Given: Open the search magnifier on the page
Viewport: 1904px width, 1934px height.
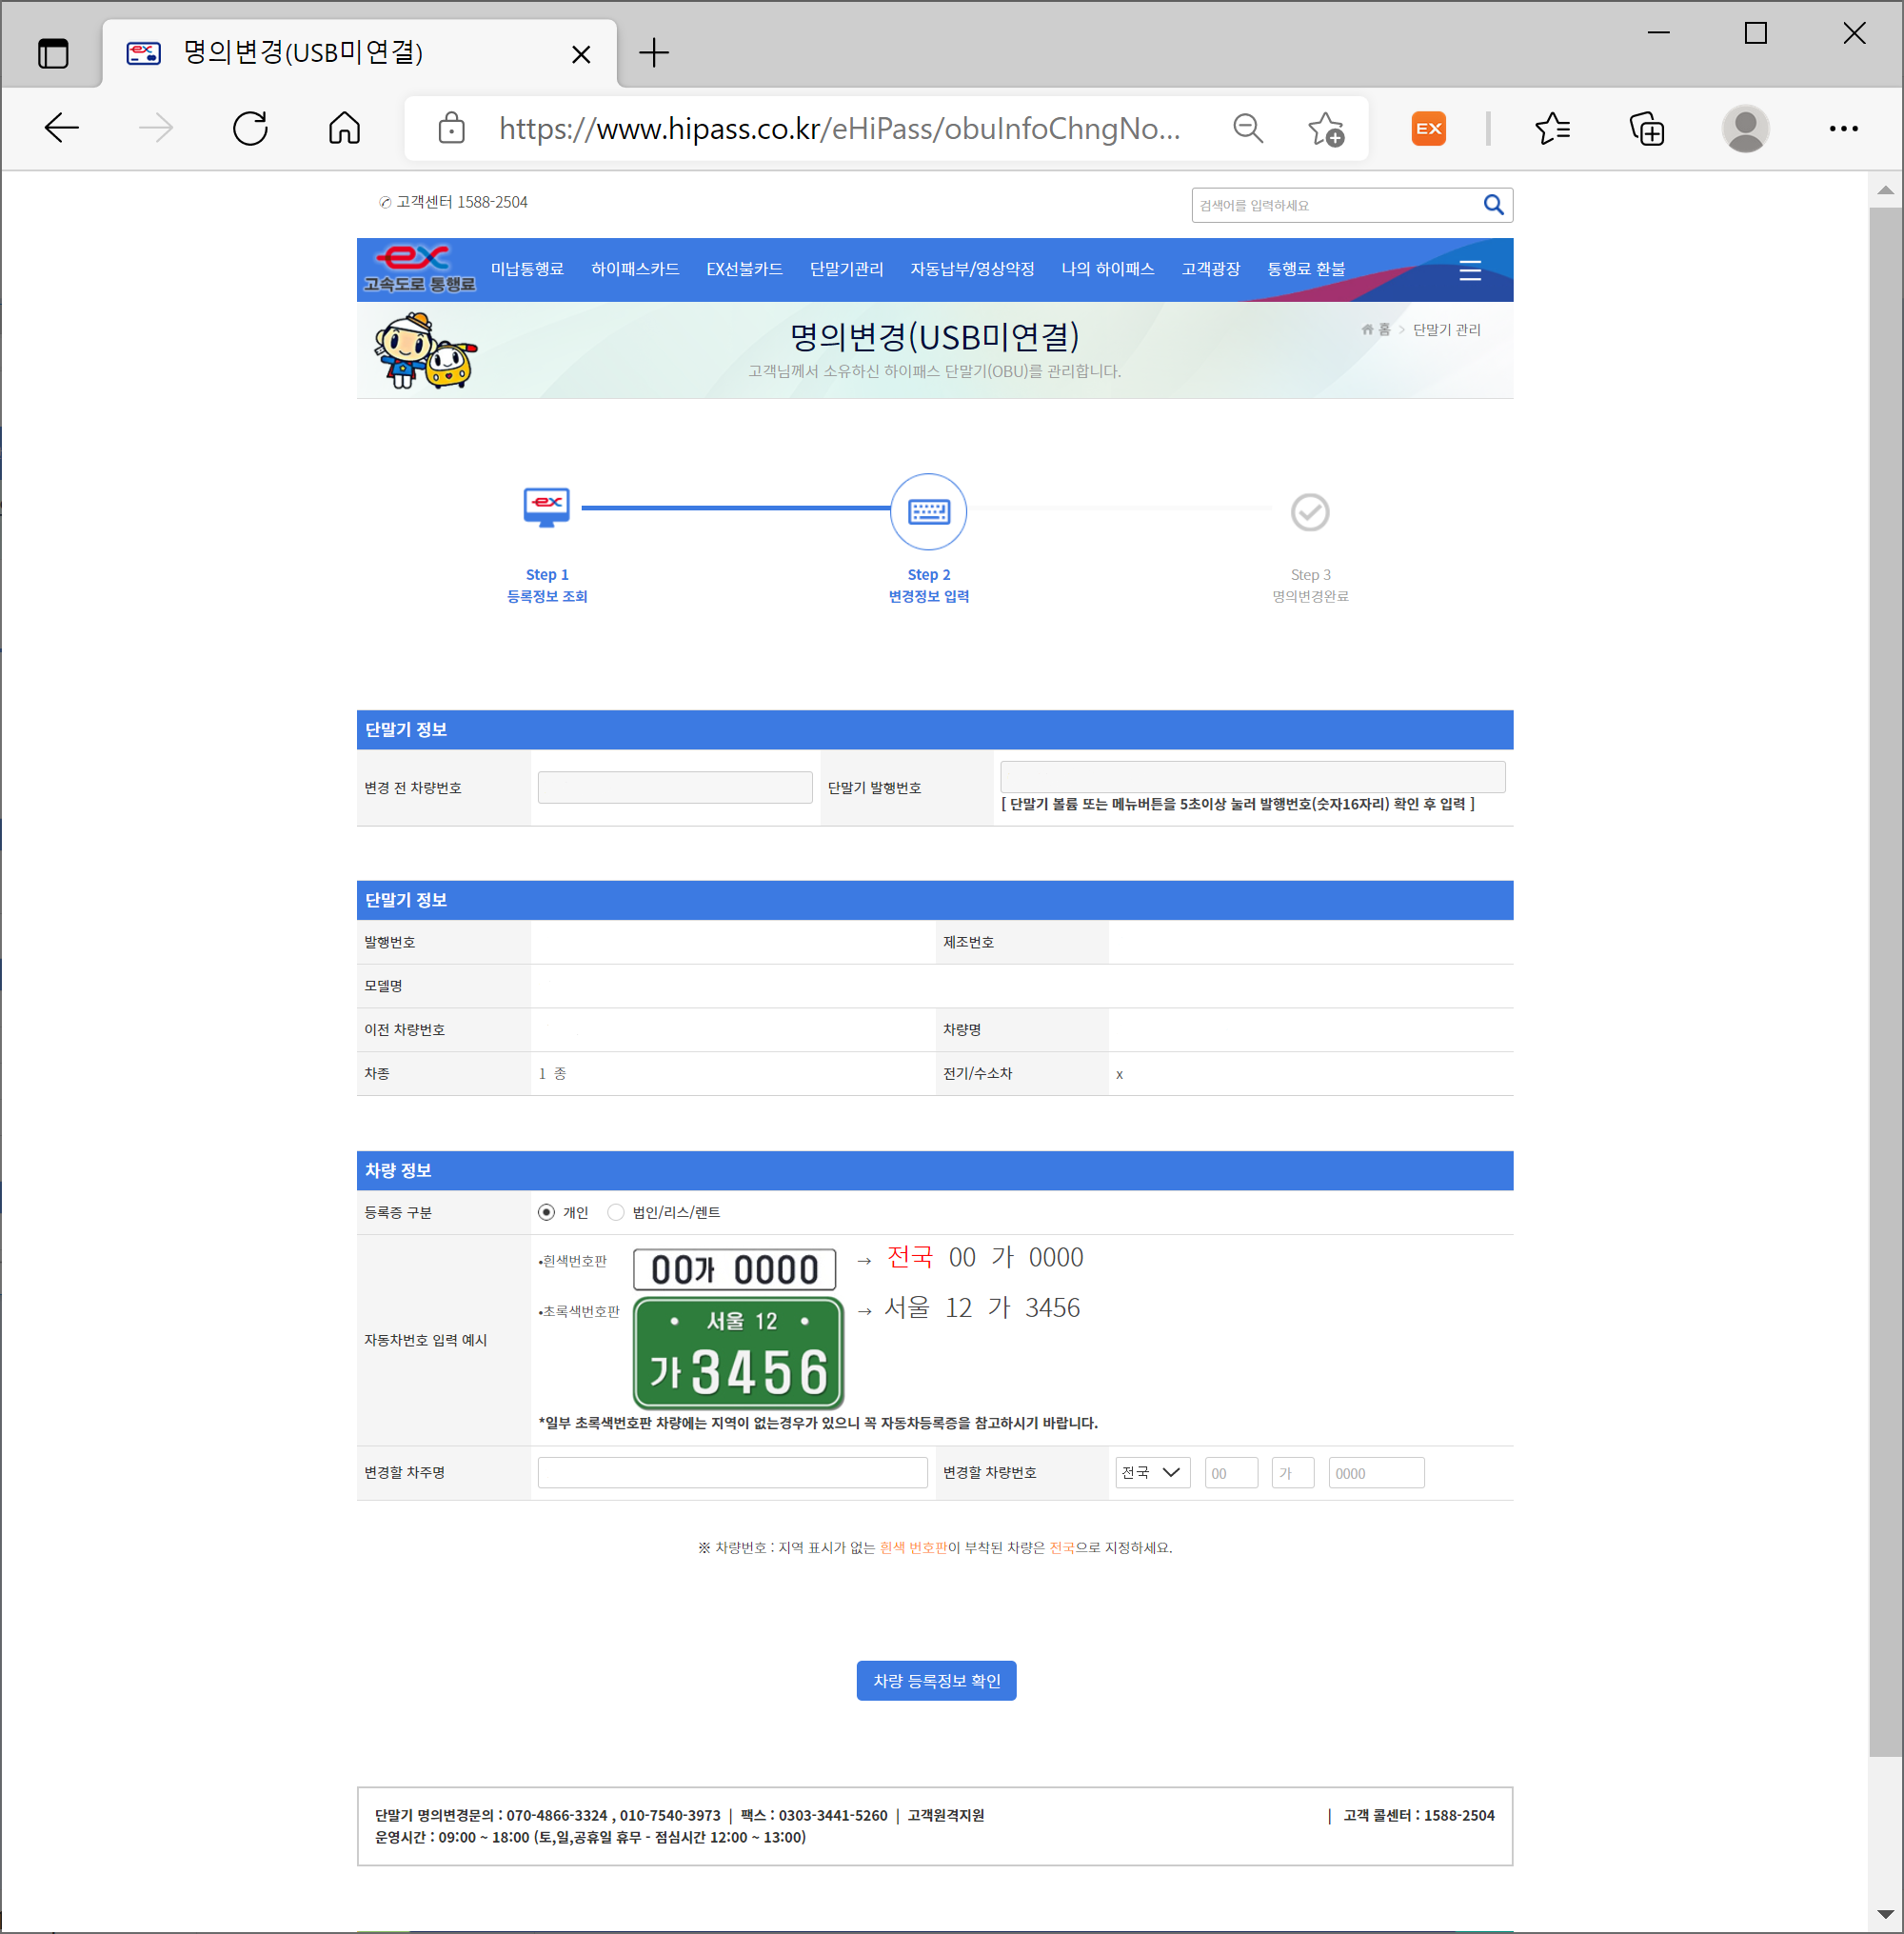Looking at the screenshot, I should (1493, 205).
